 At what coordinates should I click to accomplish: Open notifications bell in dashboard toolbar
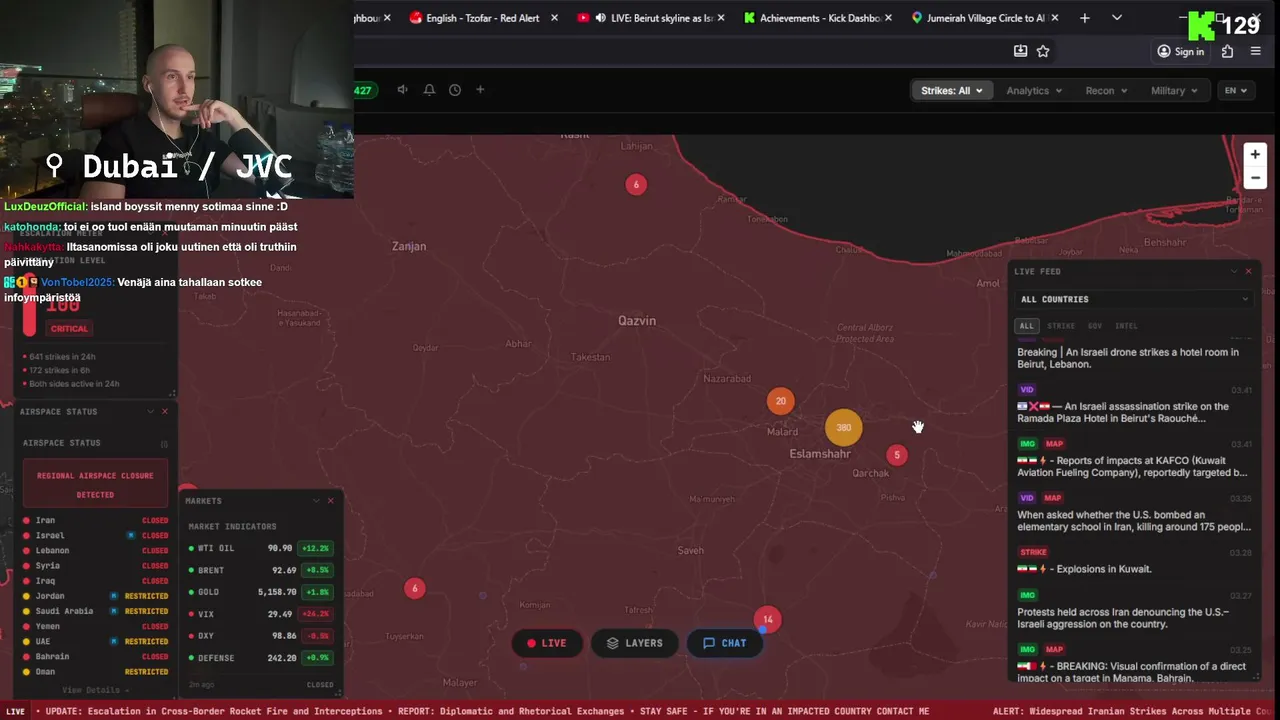429,90
